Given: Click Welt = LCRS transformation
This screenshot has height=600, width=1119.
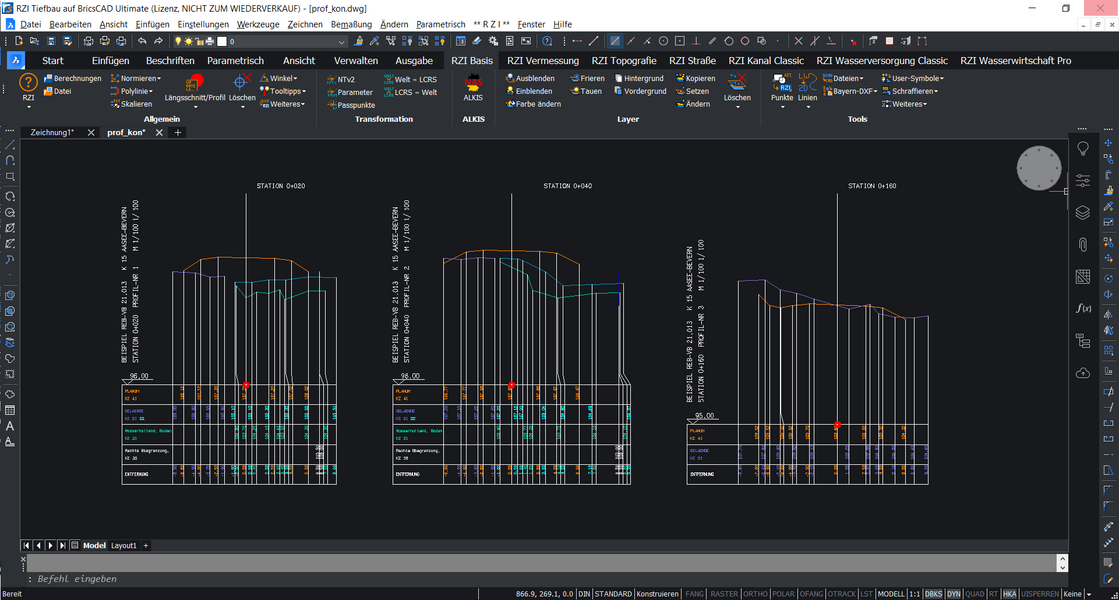Looking at the screenshot, I should click(410, 80).
